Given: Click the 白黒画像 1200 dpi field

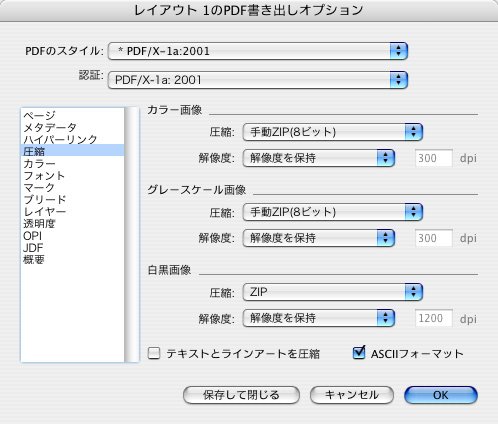Looking at the screenshot, I should pos(434,318).
